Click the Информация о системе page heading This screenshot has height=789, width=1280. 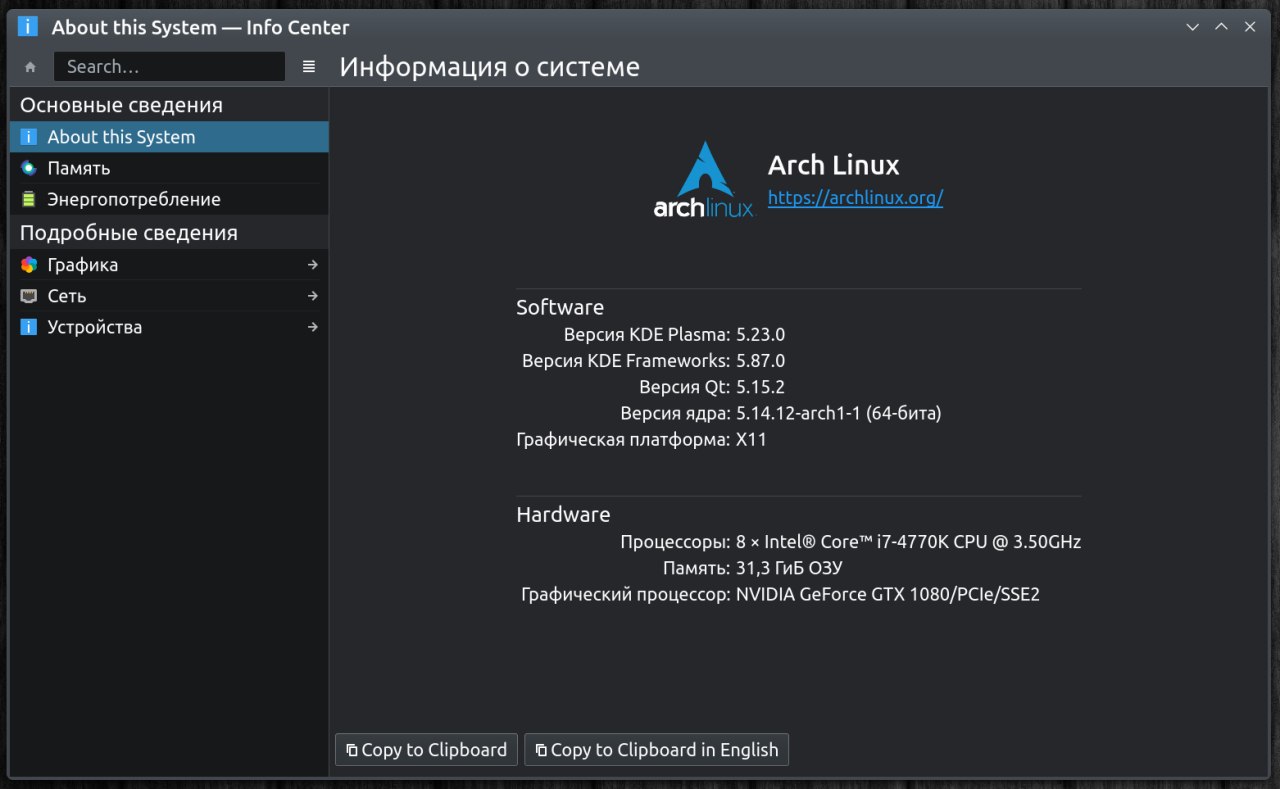coord(489,67)
